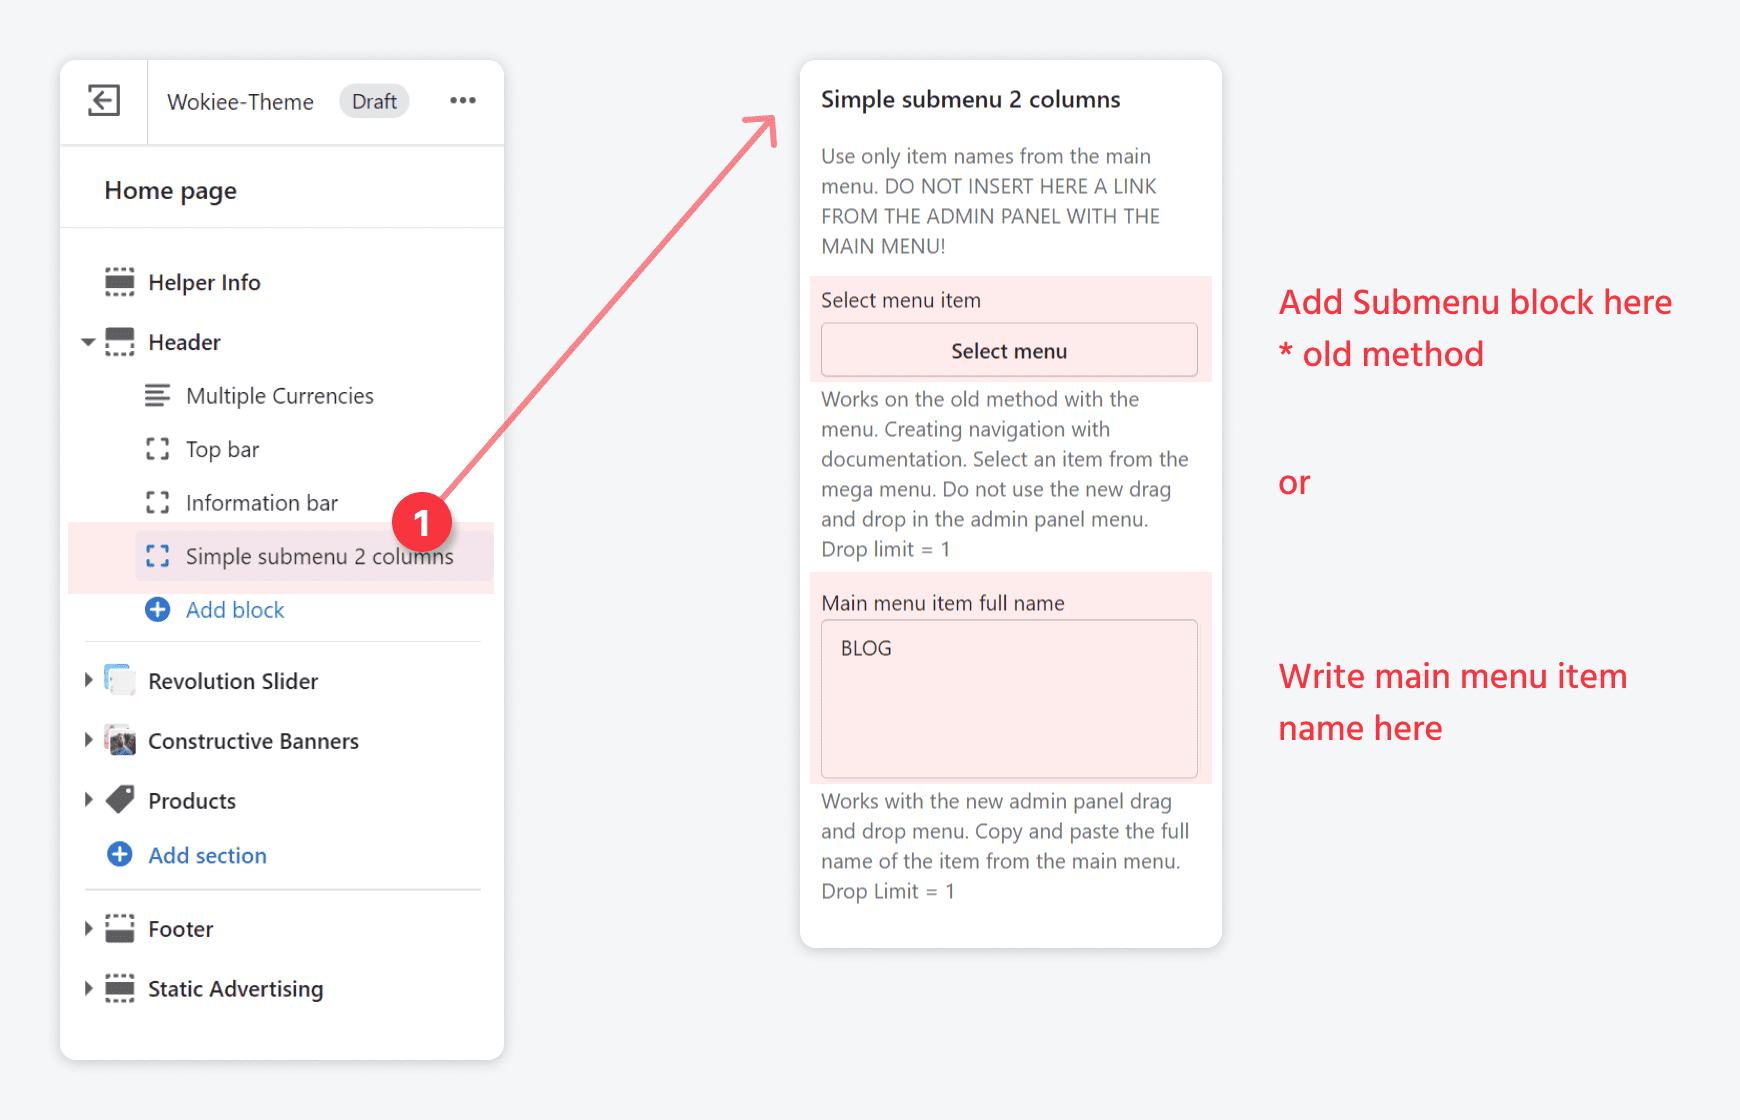
Task: Expand the Footer section
Action: pos(88,928)
